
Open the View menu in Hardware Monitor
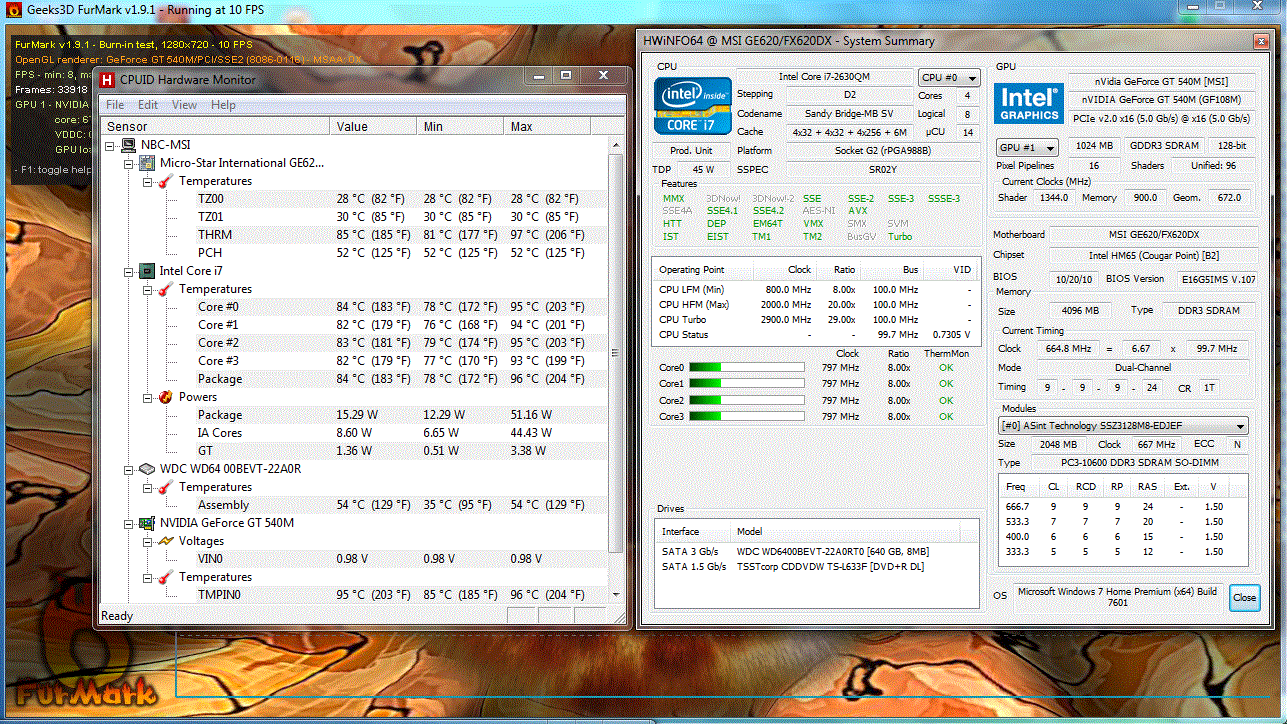pyautogui.click(x=184, y=105)
